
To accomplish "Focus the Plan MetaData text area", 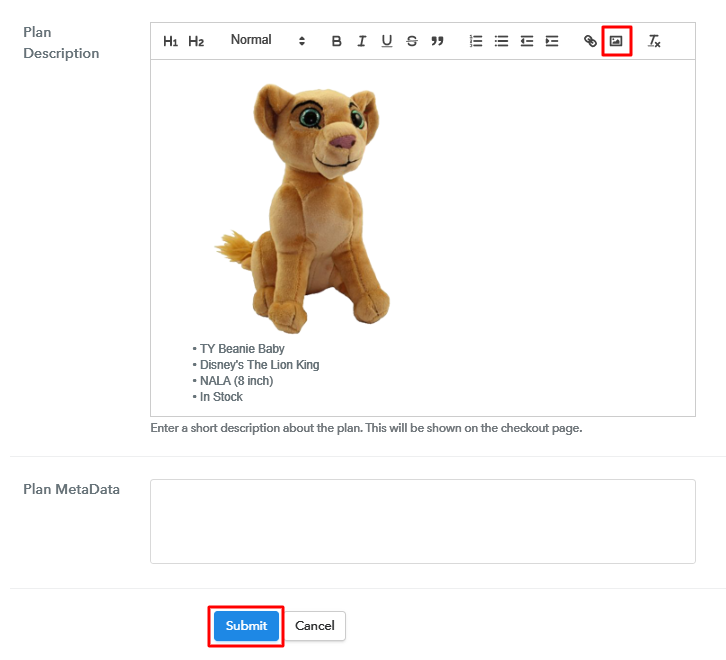I will tap(423, 522).
